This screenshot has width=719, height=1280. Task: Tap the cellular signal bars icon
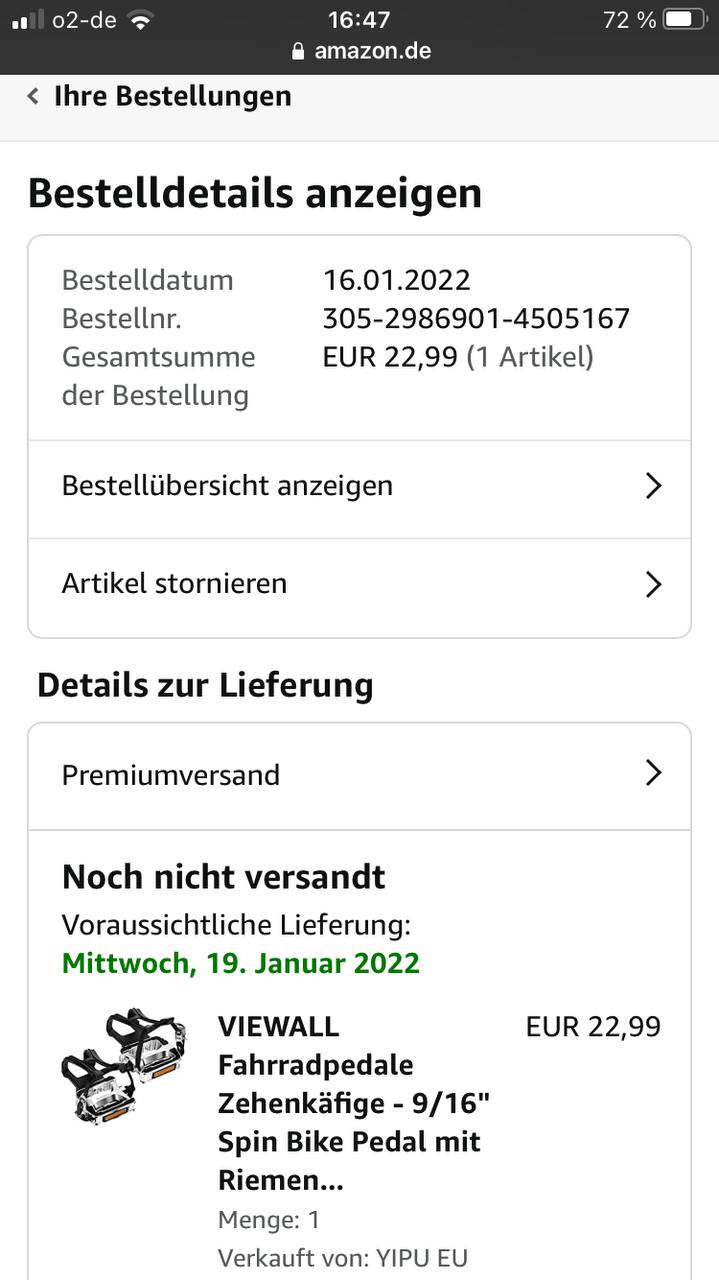point(28,20)
